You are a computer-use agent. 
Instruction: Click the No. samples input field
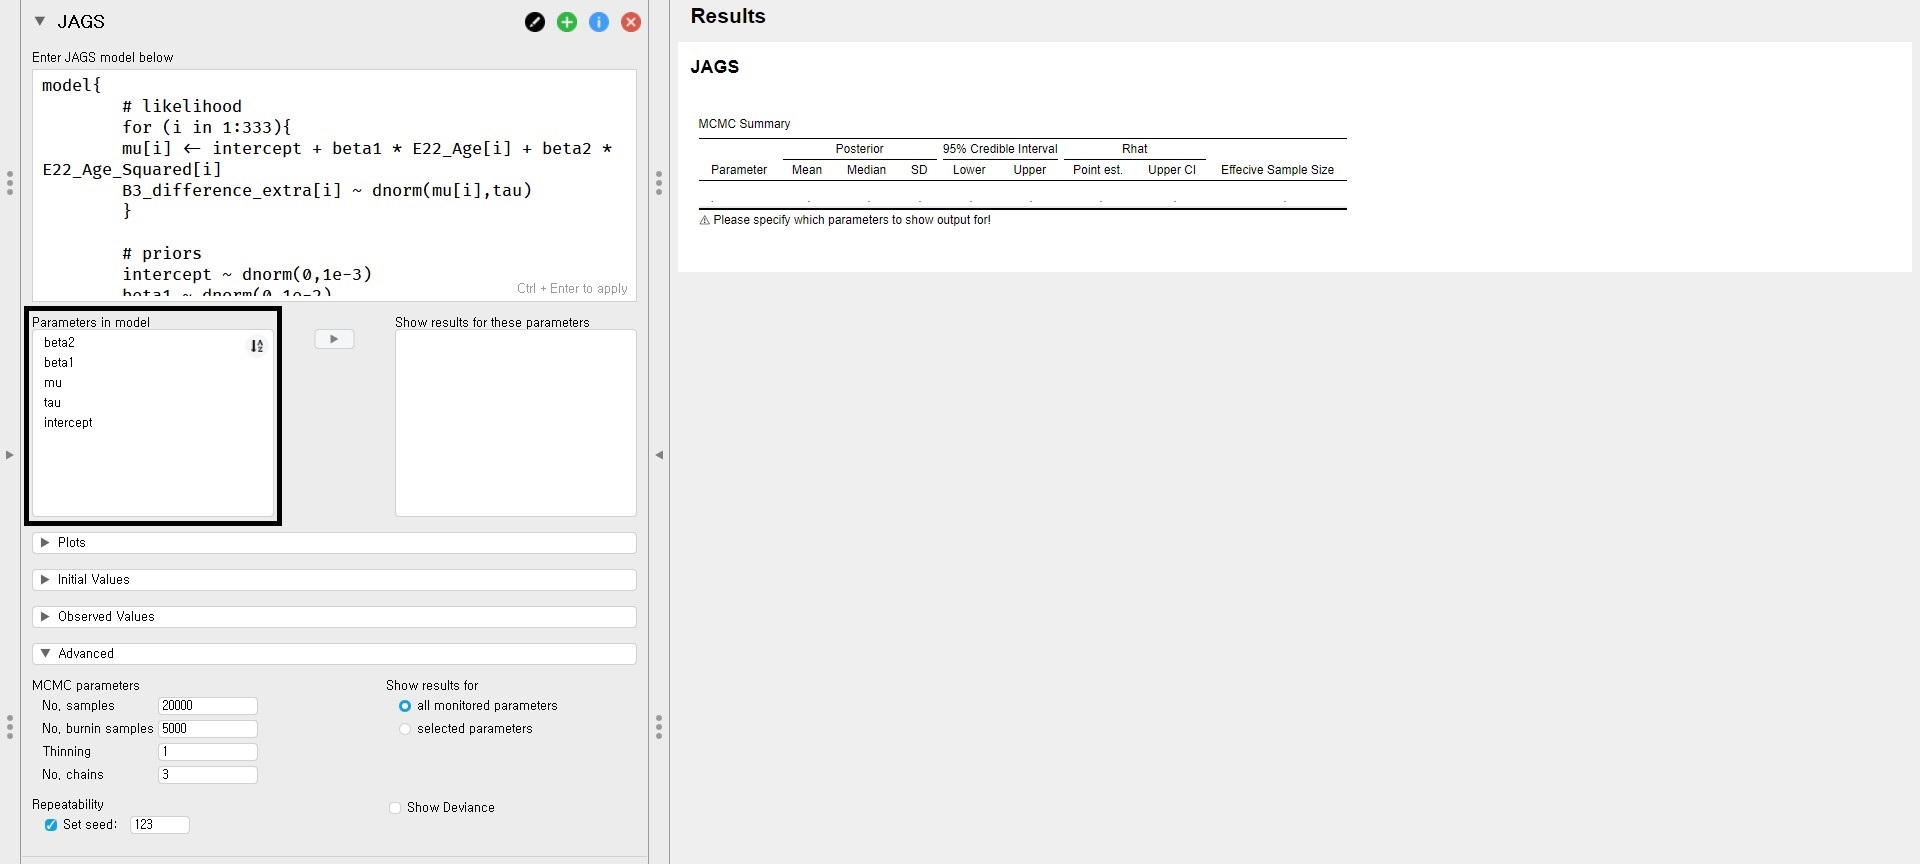coord(207,706)
